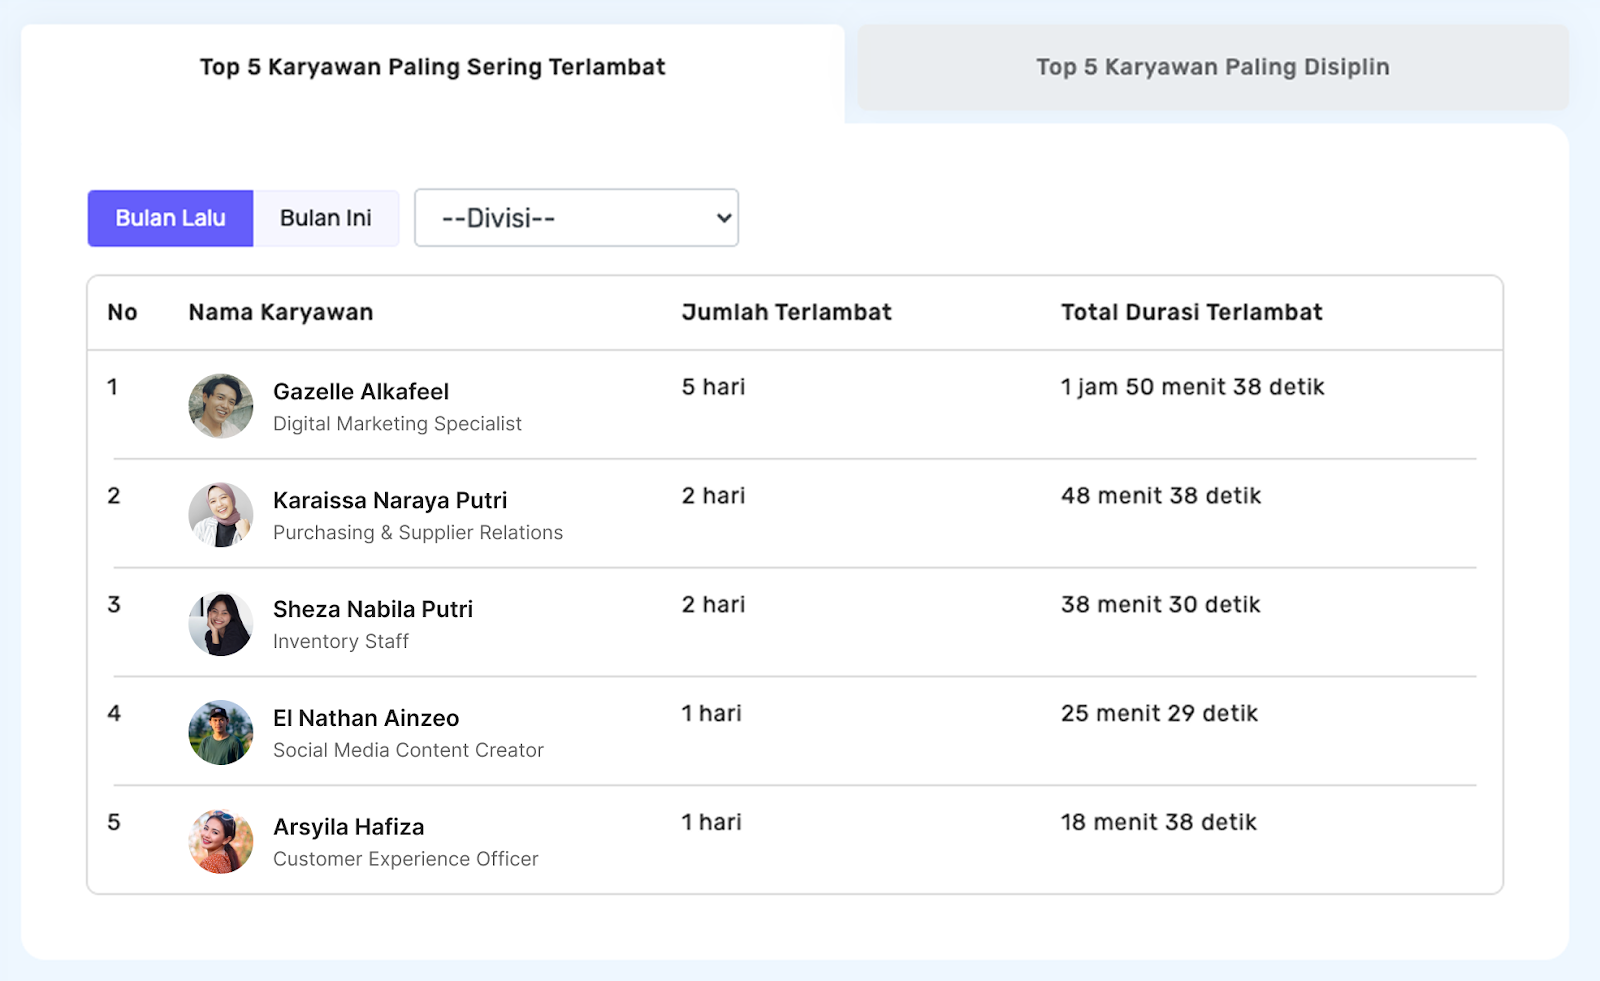Image resolution: width=1600 pixels, height=981 pixels.
Task: Click Sheza Nabila Putri's avatar
Action: [221, 624]
